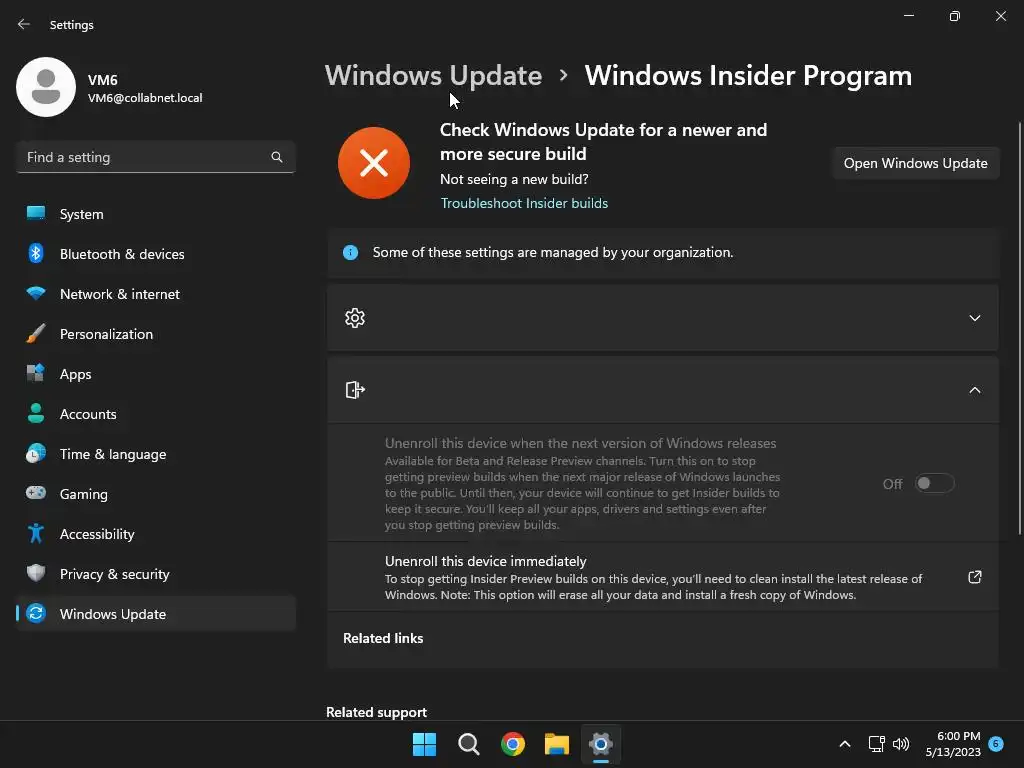Click the search magnifier in Find a setting

(x=277, y=157)
